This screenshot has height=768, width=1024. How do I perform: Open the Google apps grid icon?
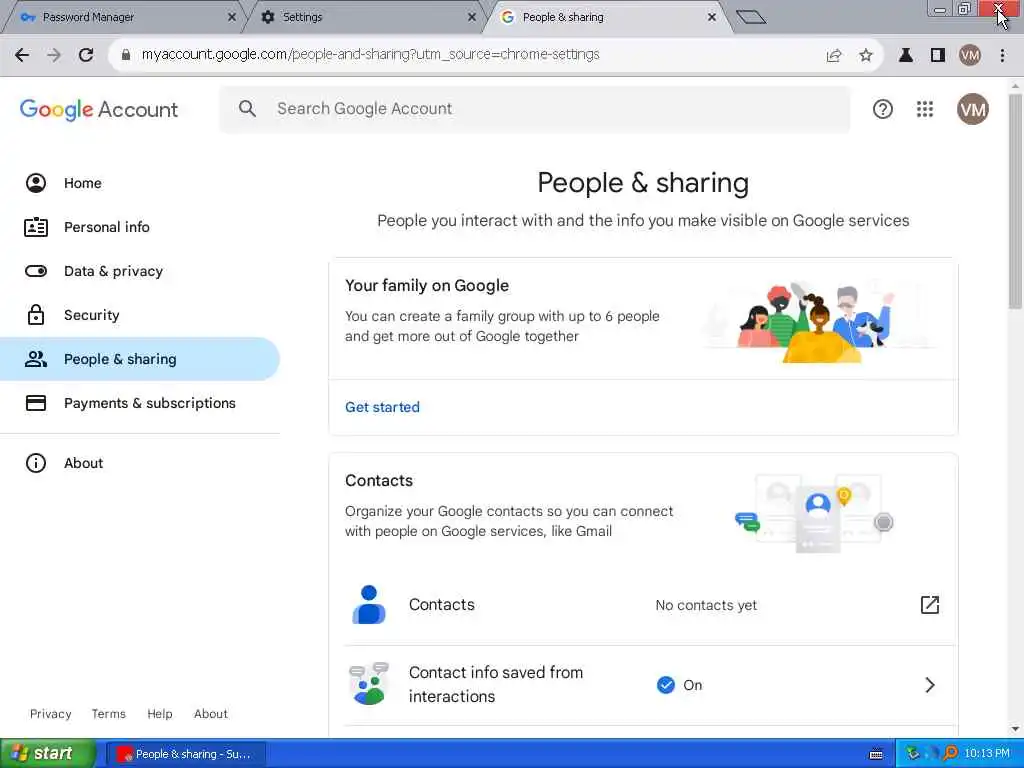click(x=925, y=109)
